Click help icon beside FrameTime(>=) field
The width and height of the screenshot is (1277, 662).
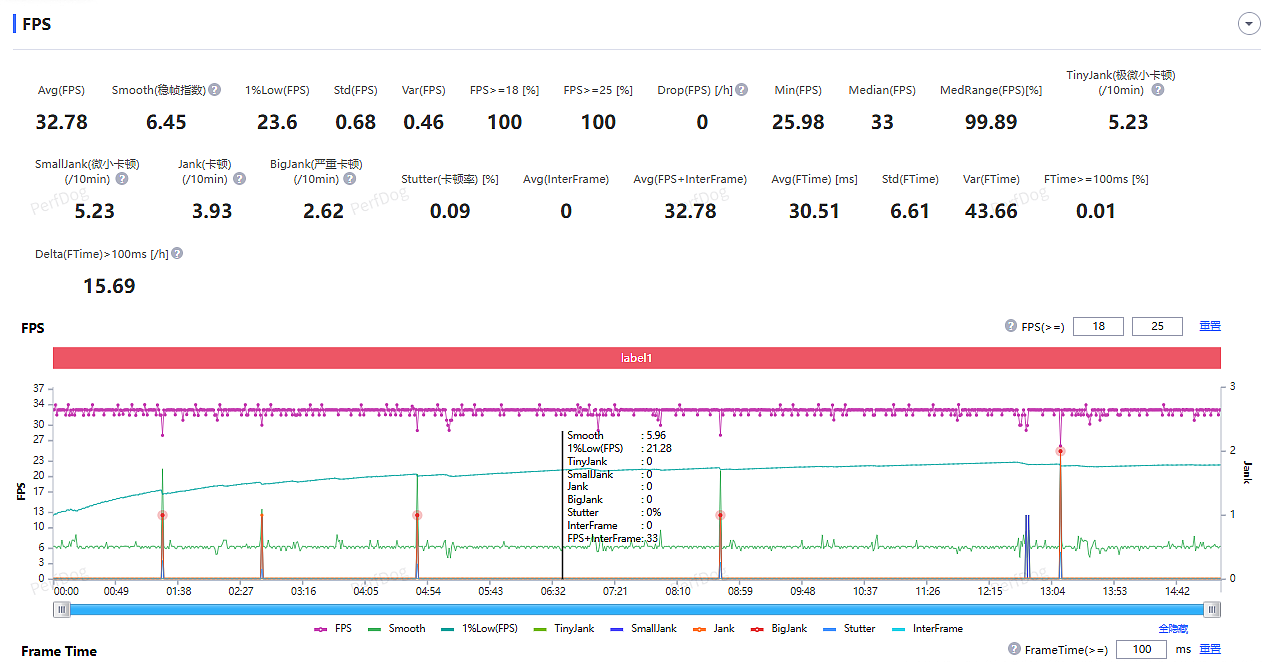tap(1015, 650)
